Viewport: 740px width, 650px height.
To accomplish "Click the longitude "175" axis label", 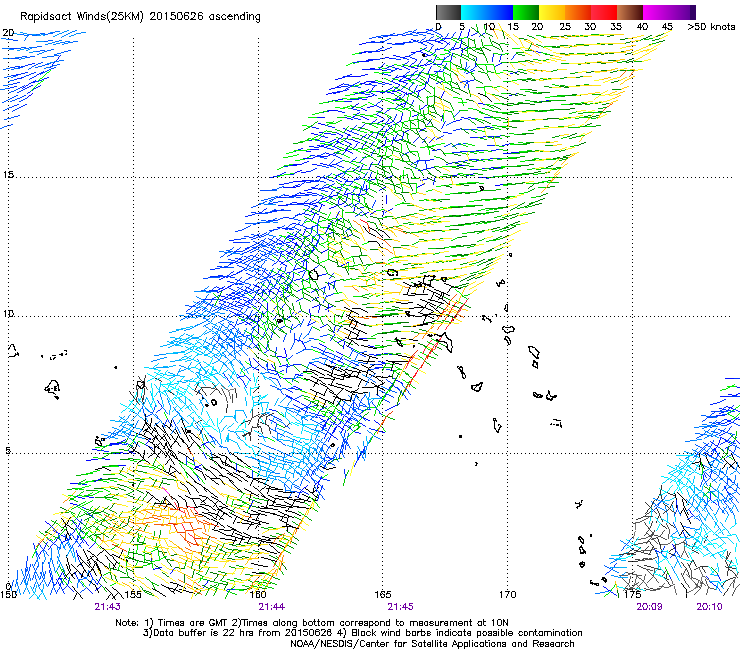I will coord(633,594).
